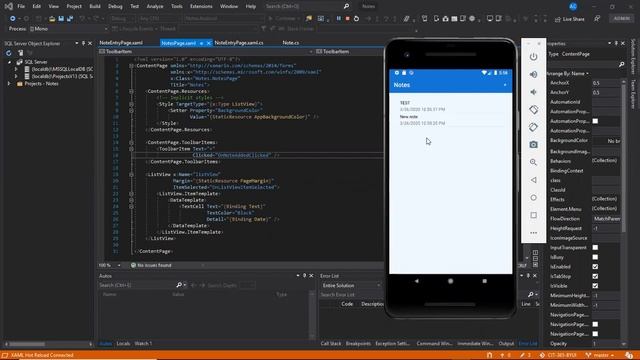640x360 pixels.
Task: Click the ADMIN button
Action: point(622,18)
